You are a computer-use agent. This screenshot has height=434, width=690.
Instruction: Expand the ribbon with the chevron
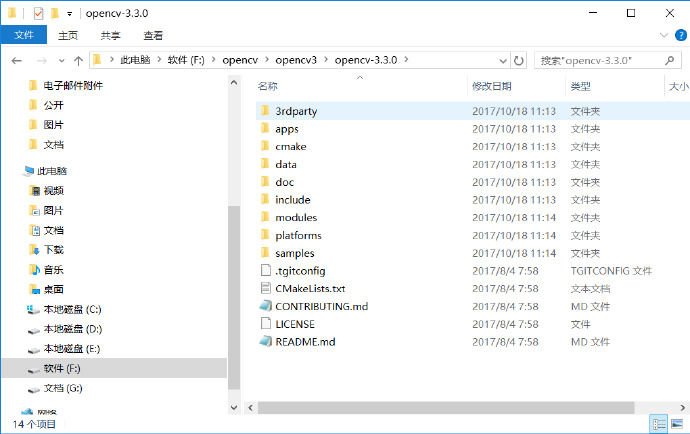click(x=664, y=35)
